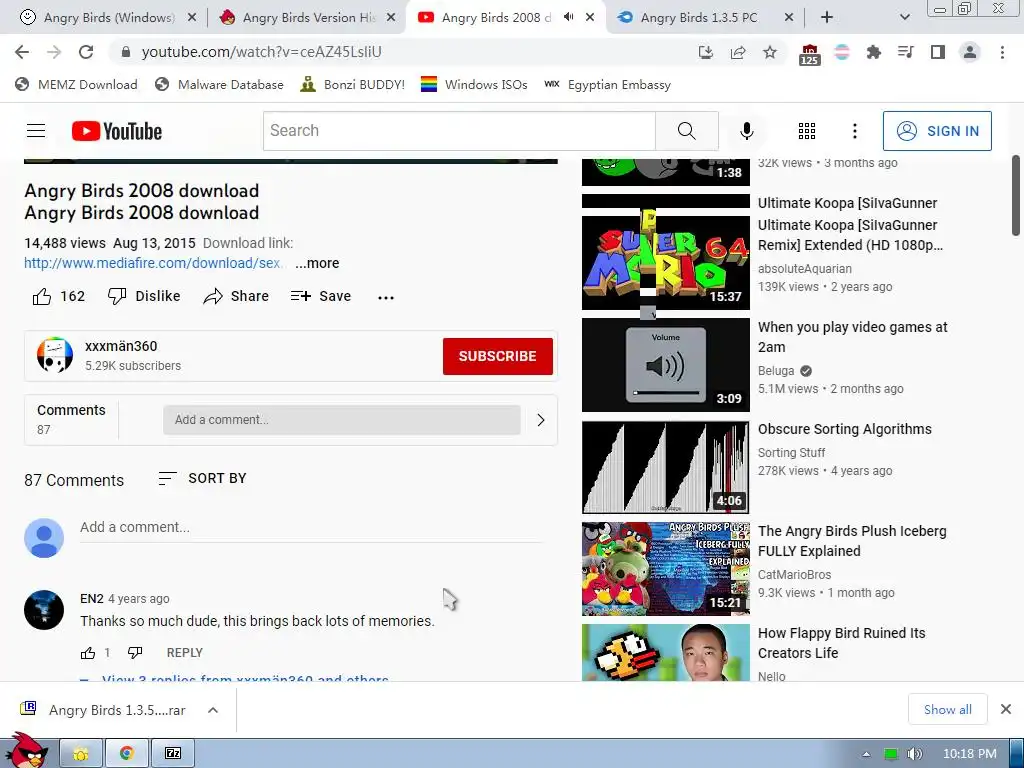Toggle the browser side panel icon
Screen dimensions: 1024x768
coord(938,52)
